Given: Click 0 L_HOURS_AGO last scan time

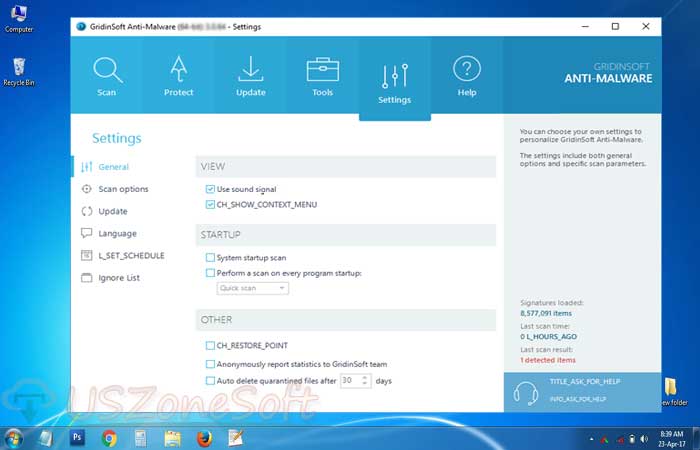Looking at the screenshot, I should tap(548, 337).
